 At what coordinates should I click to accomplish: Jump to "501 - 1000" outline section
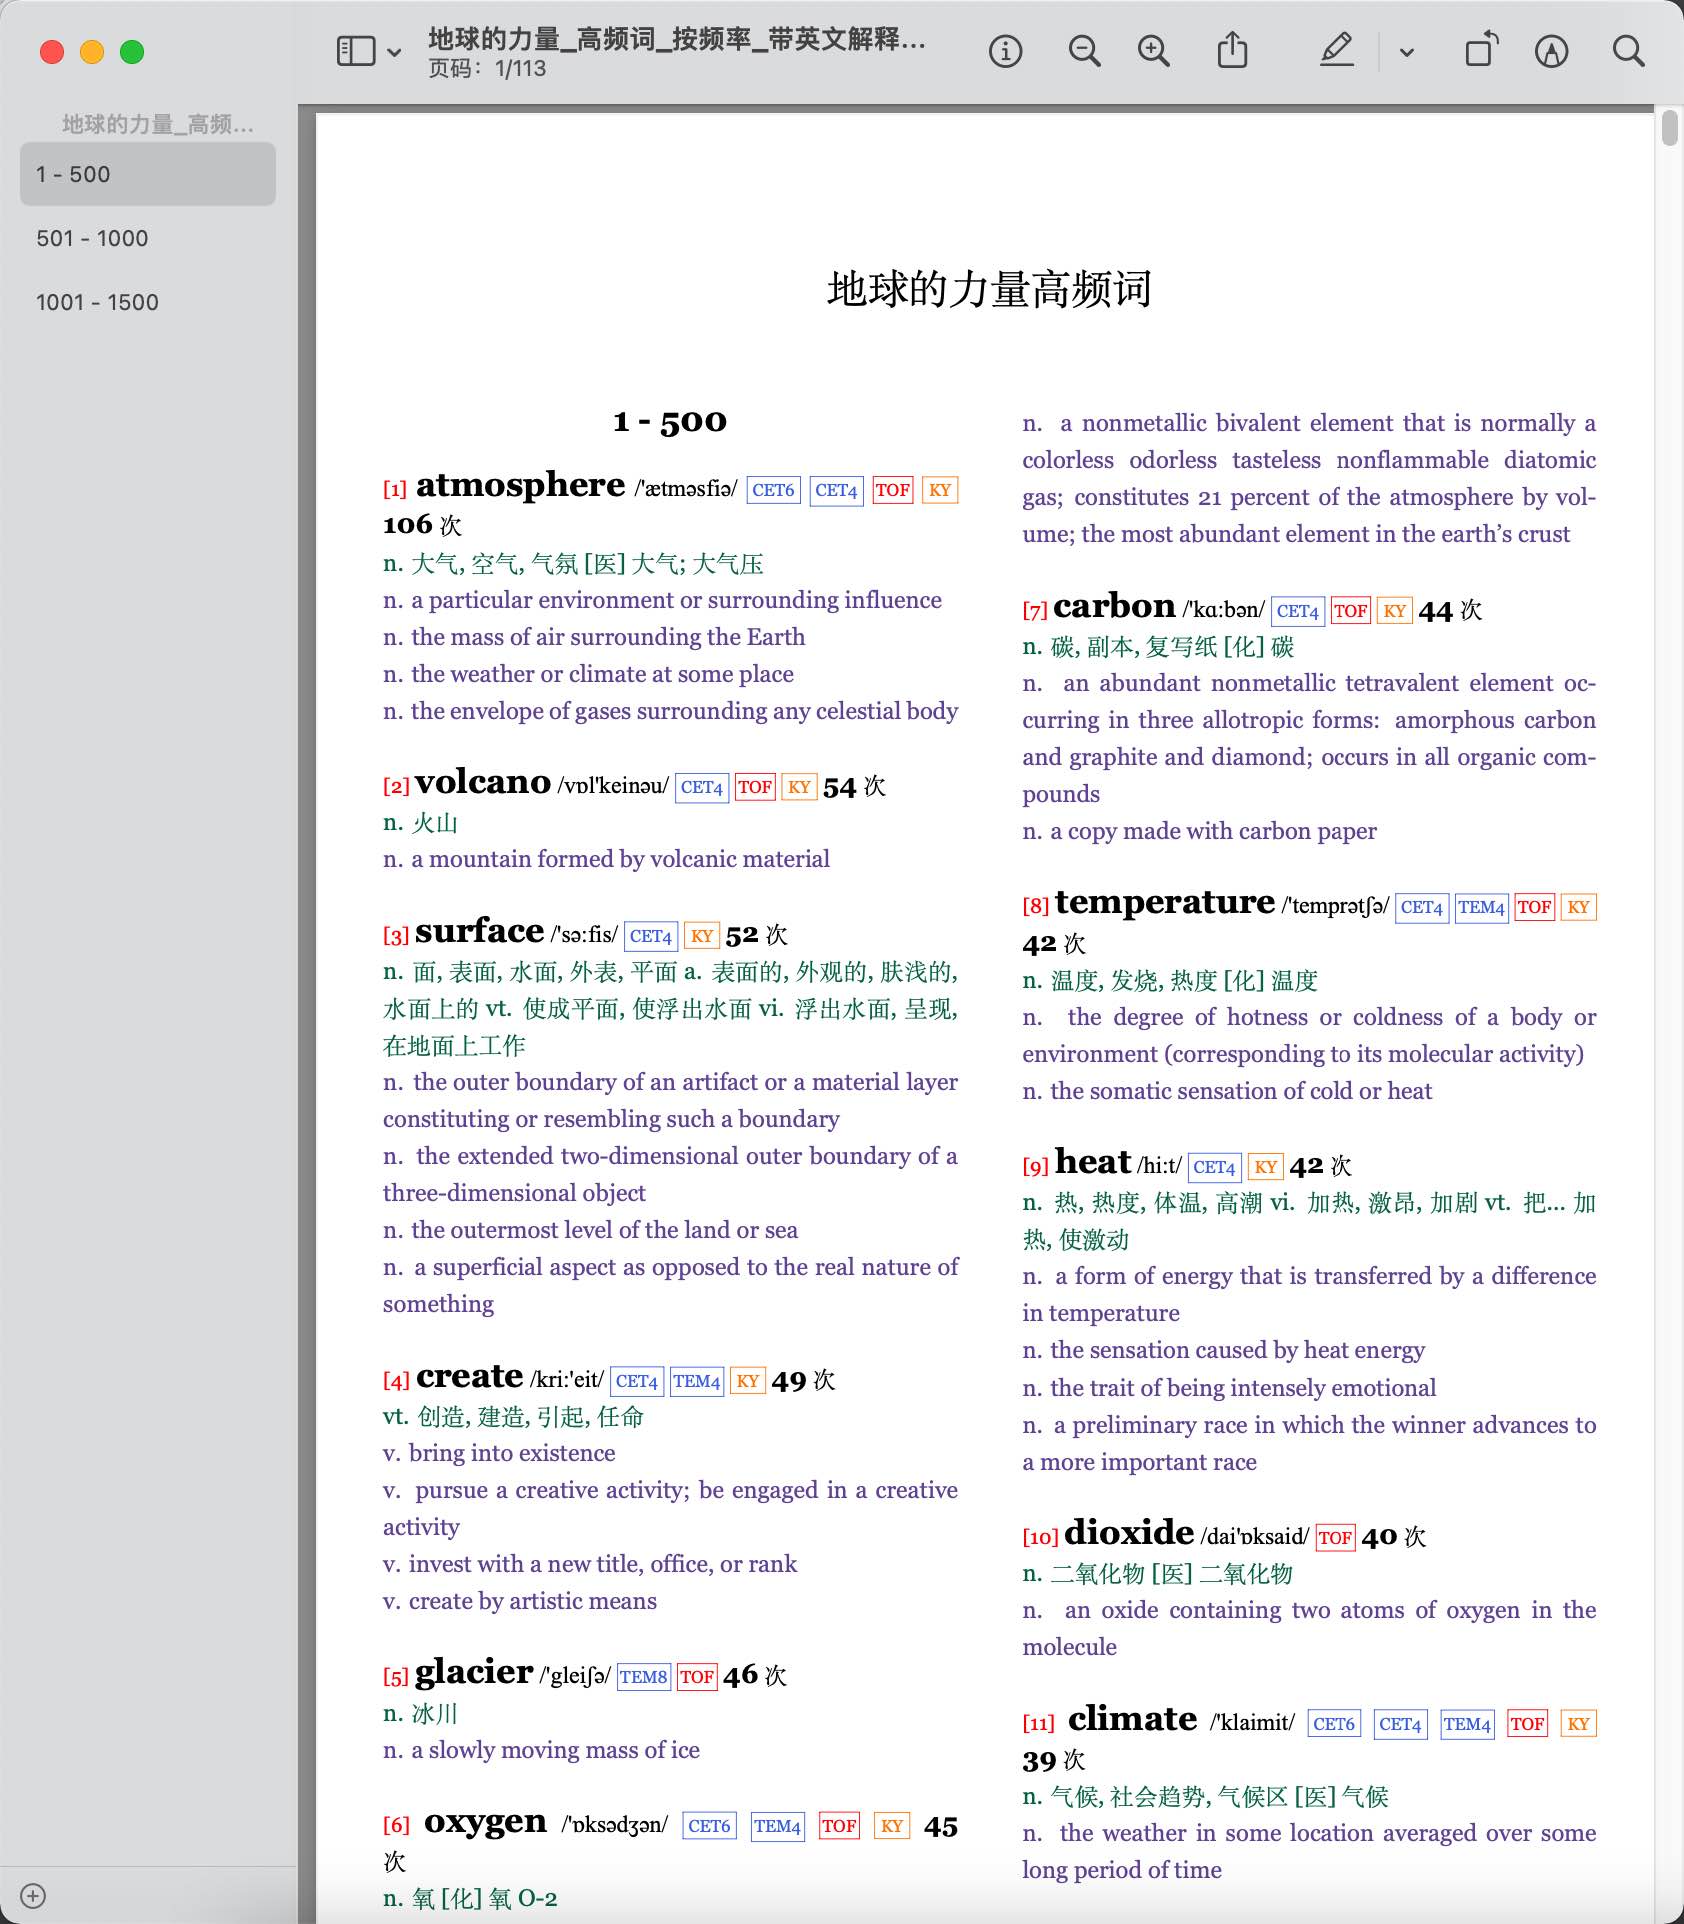pos(148,238)
